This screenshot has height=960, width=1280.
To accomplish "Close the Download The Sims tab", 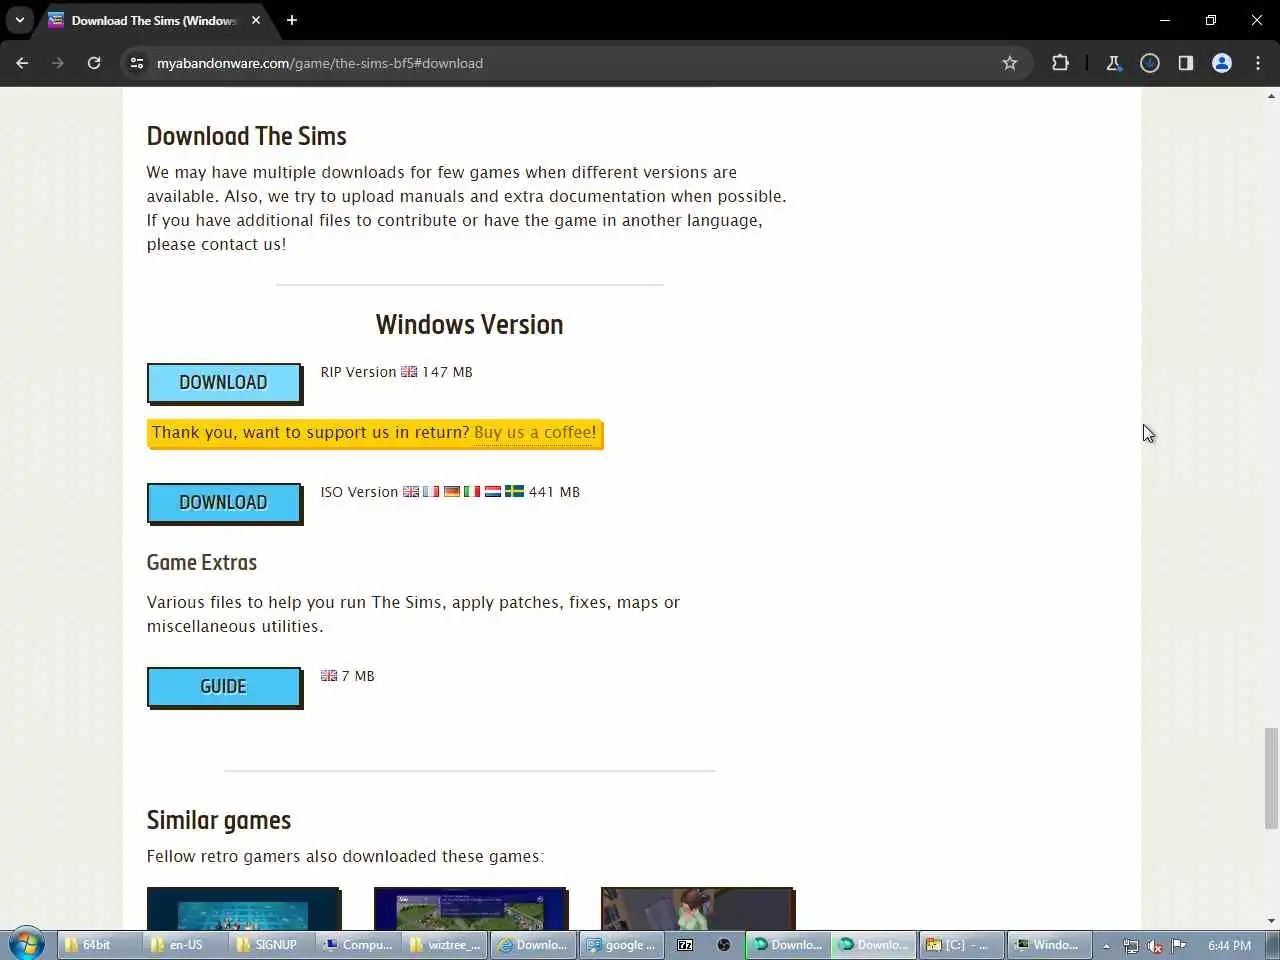I will [x=256, y=20].
